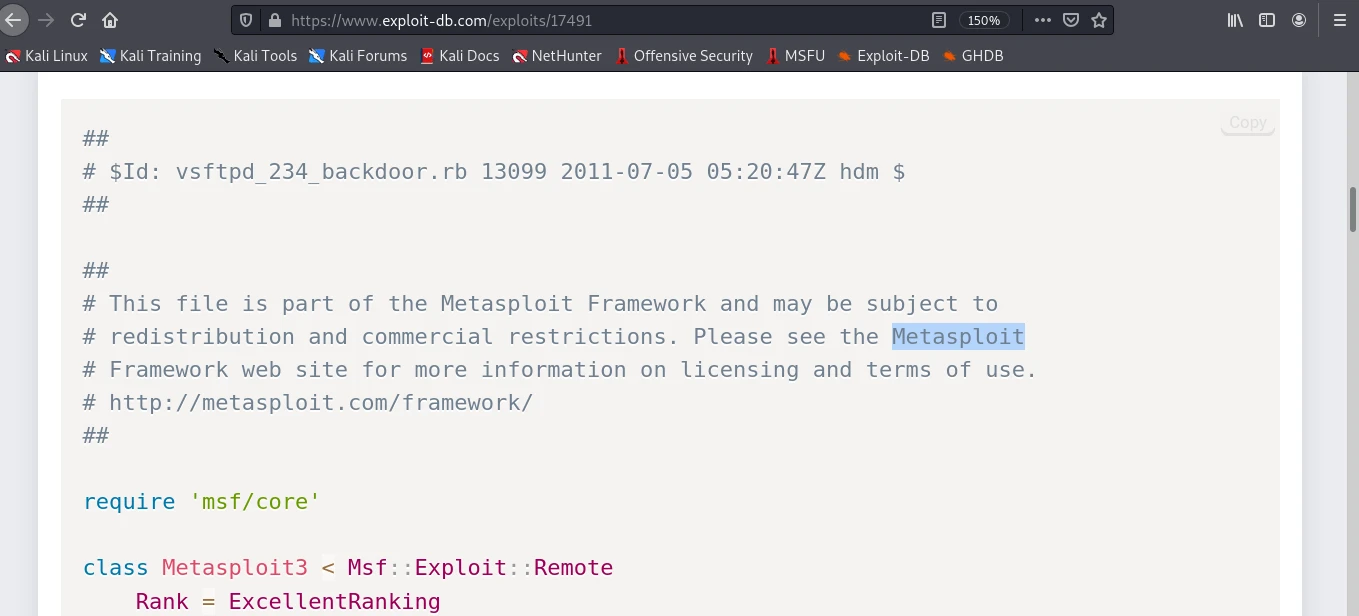Show tracking protection shield info

tap(247, 20)
